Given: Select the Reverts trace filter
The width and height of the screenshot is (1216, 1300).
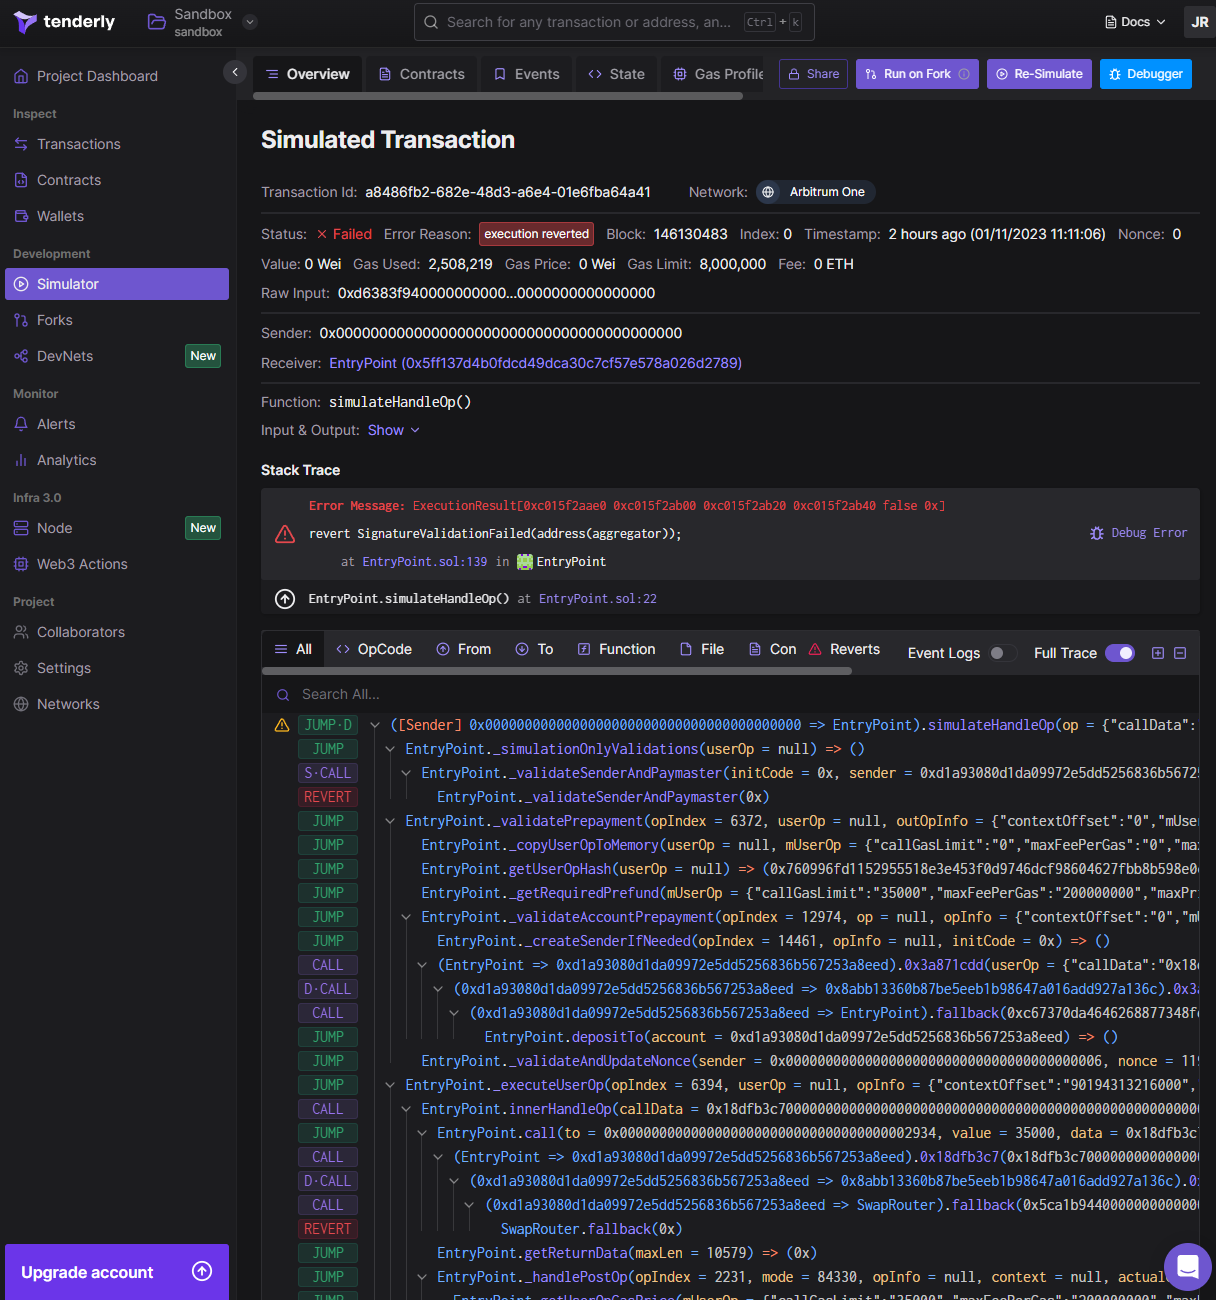Looking at the screenshot, I should (845, 649).
